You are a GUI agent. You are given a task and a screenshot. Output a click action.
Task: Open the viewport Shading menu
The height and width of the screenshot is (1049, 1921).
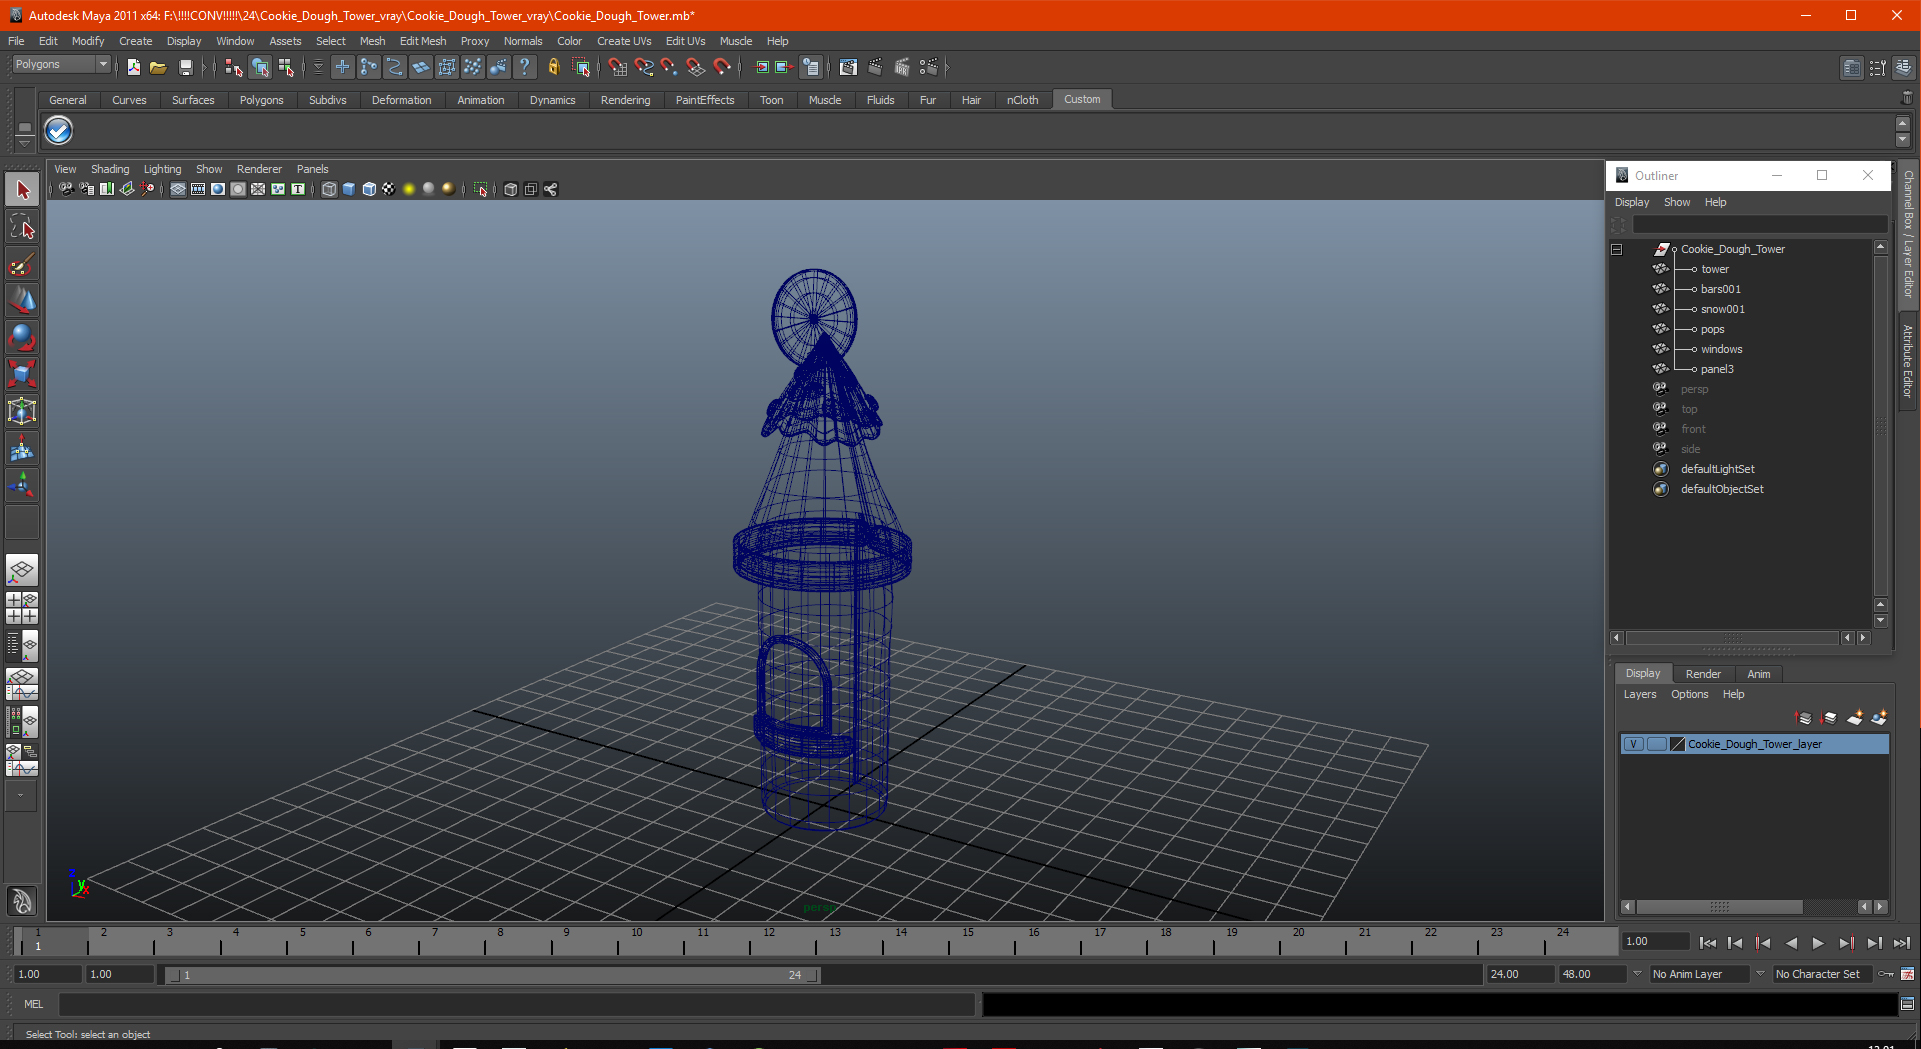point(110,169)
